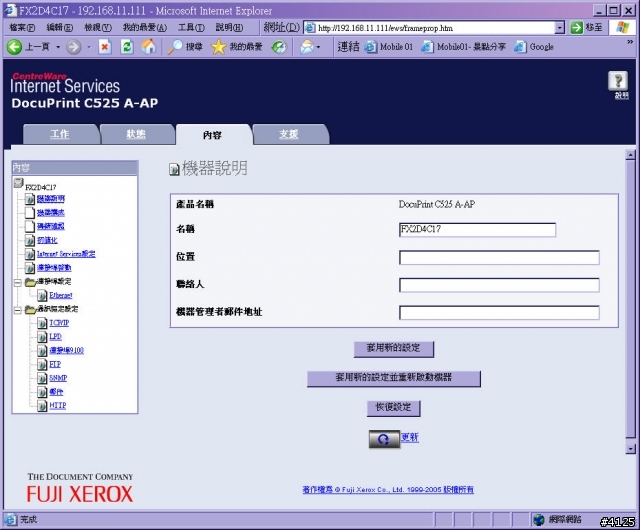Open the 編輯 menu
The width and height of the screenshot is (640, 530).
pyautogui.click(x=60, y=27)
